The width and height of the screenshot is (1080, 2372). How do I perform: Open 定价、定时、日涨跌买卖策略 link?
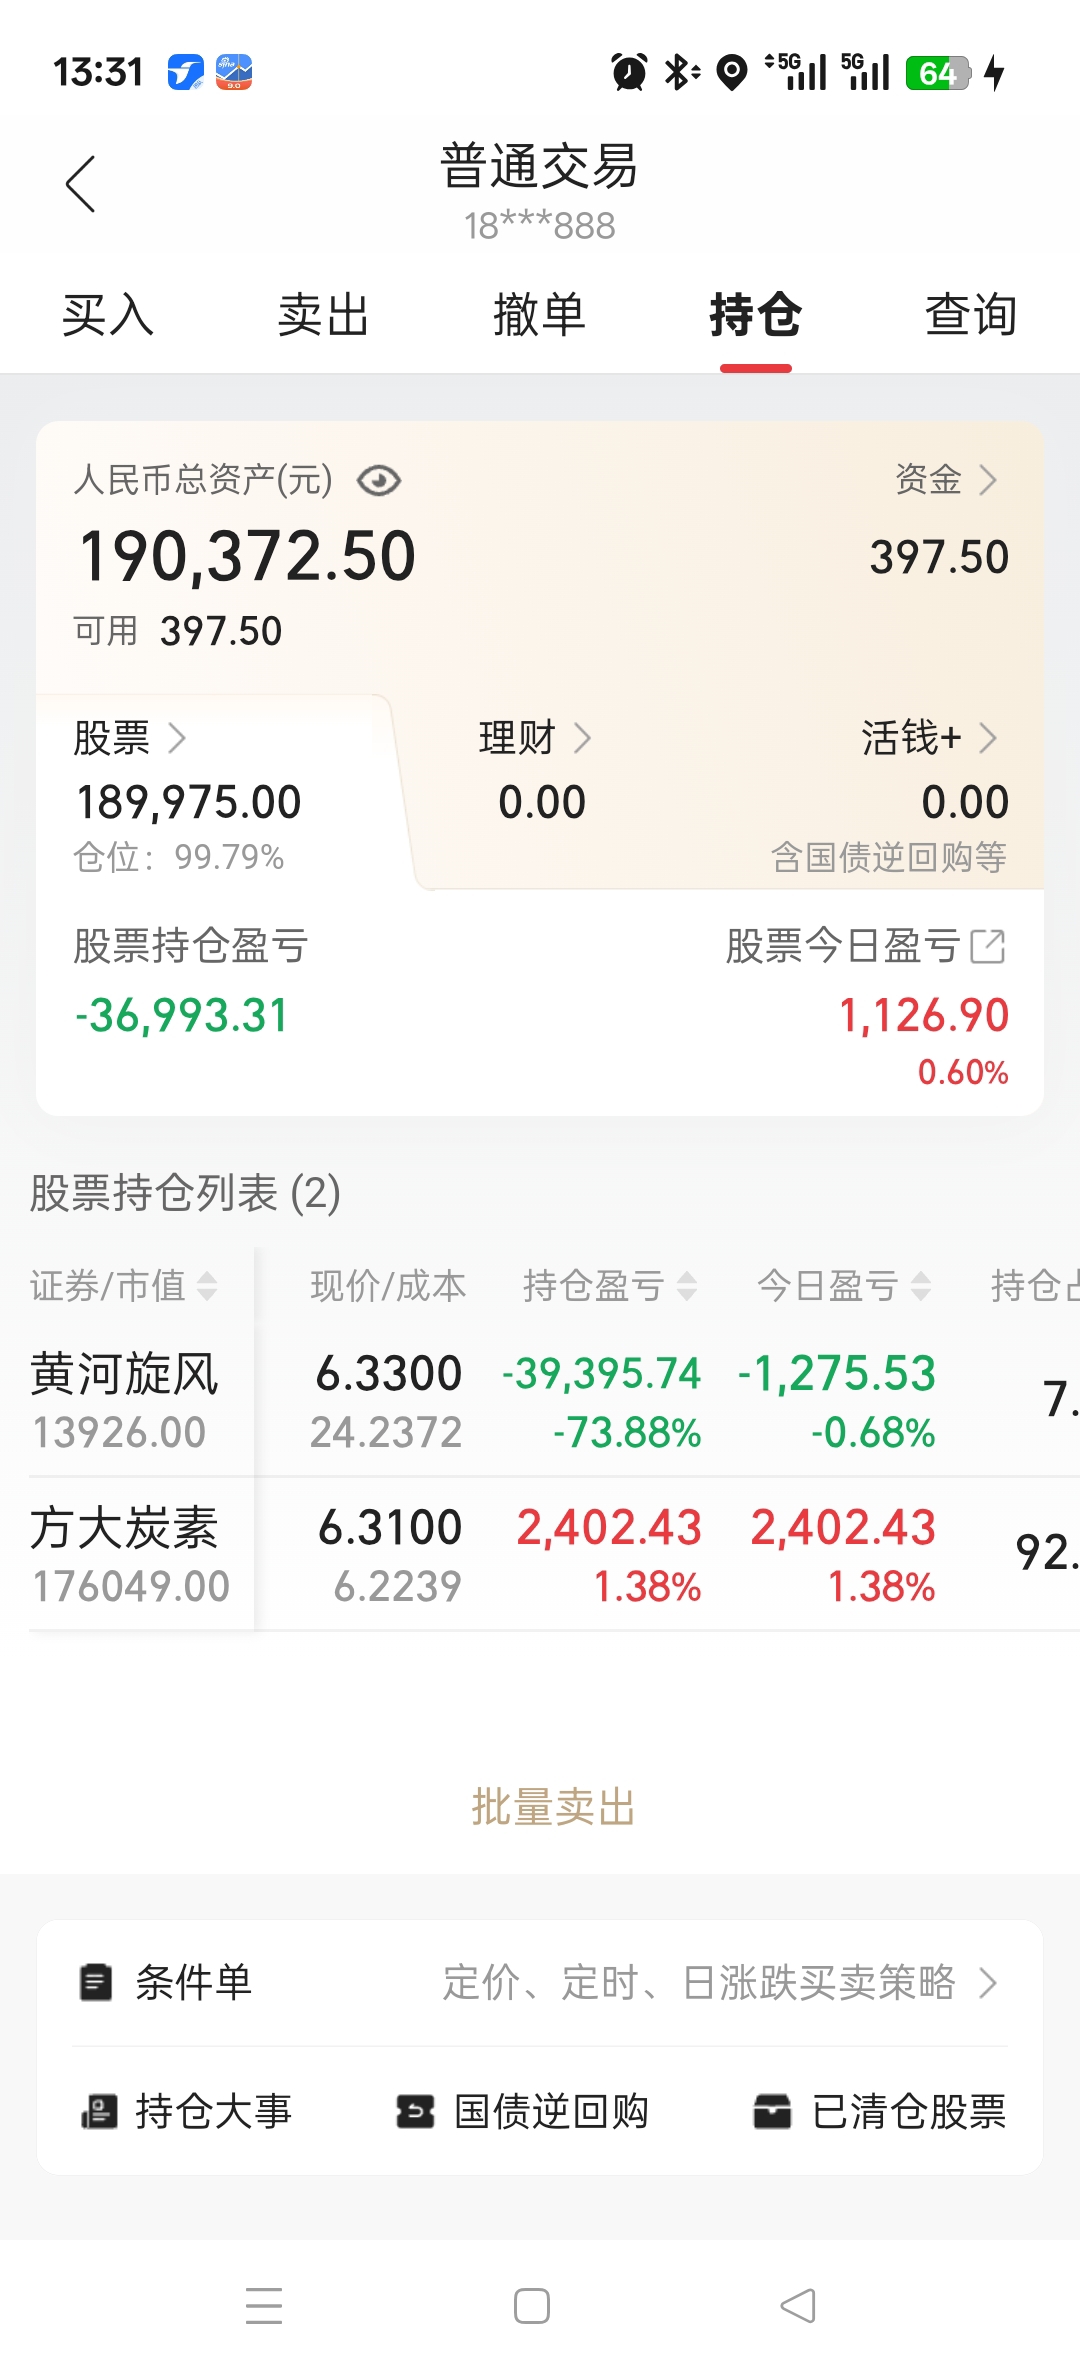(x=720, y=1982)
